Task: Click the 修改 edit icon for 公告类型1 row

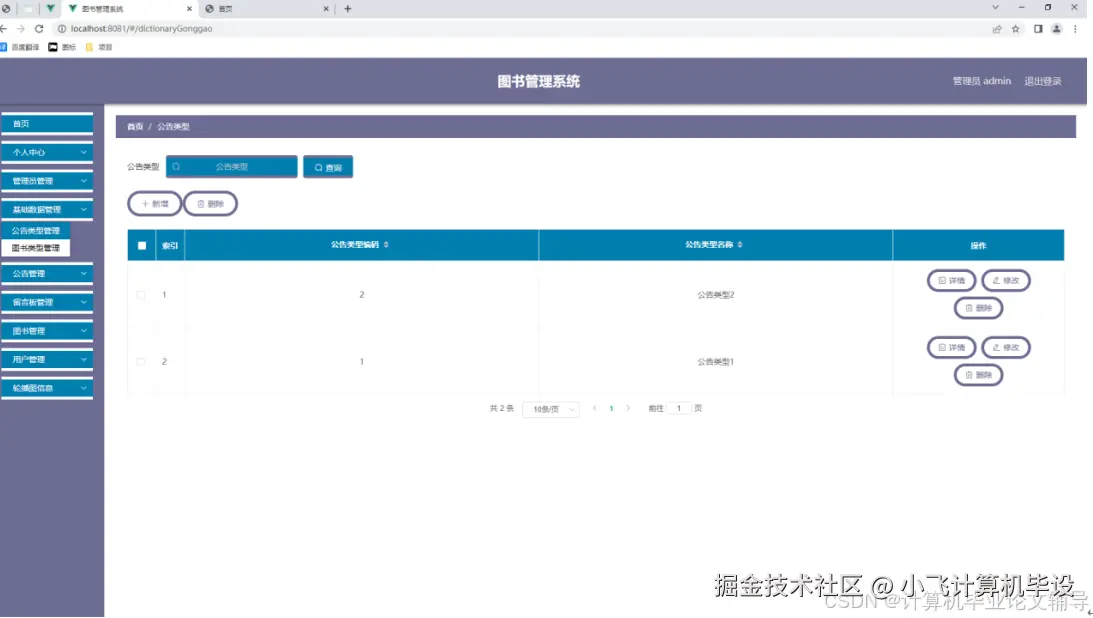Action: [996, 347]
